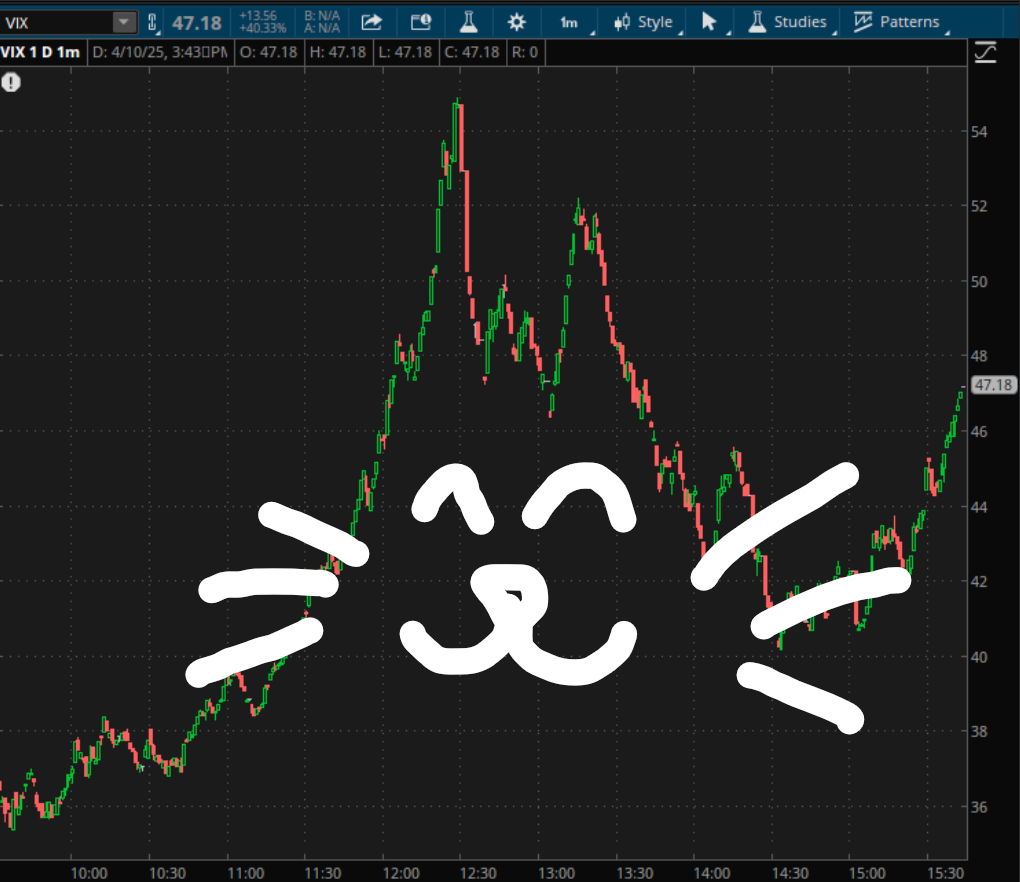Click the 42 price axis label
The width and height of the screenshot is (1020, 882).
coord(978,581)
